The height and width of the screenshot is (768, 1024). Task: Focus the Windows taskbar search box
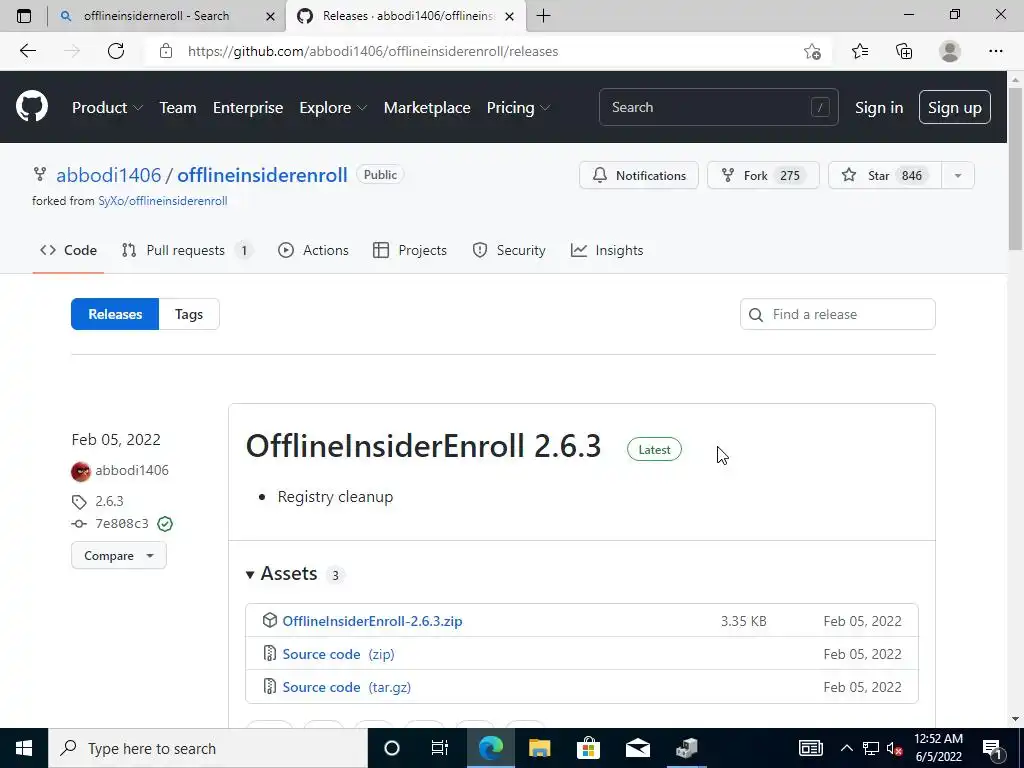pyautogui.click(x=208, y=748)
